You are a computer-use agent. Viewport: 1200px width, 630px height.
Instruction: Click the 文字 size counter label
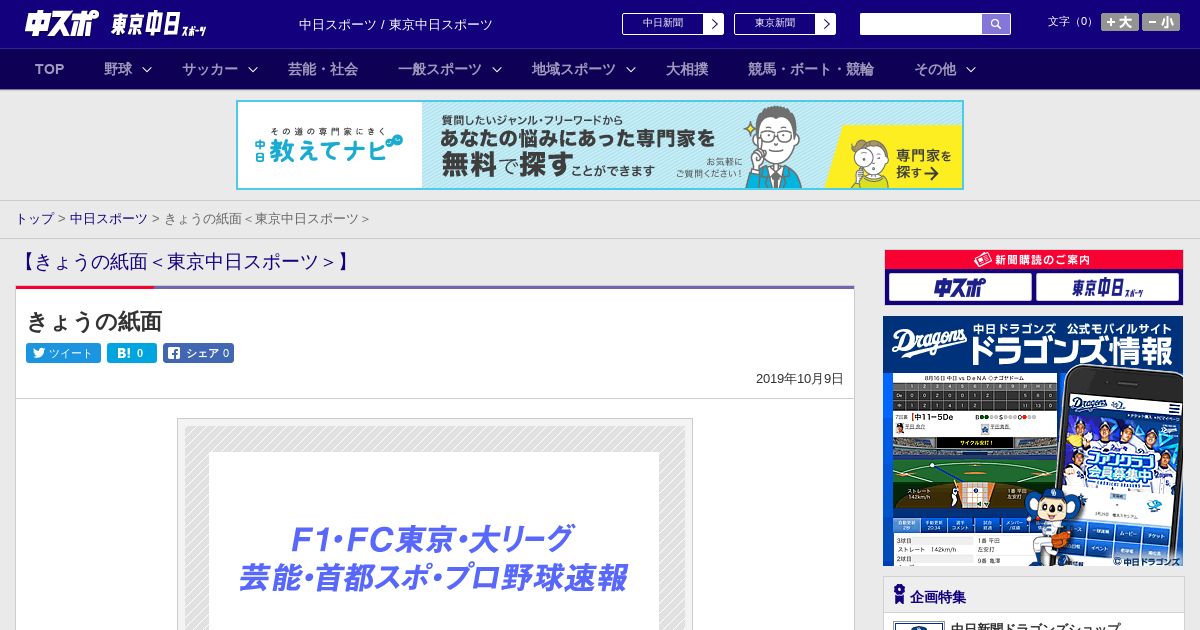(1071, 22)
